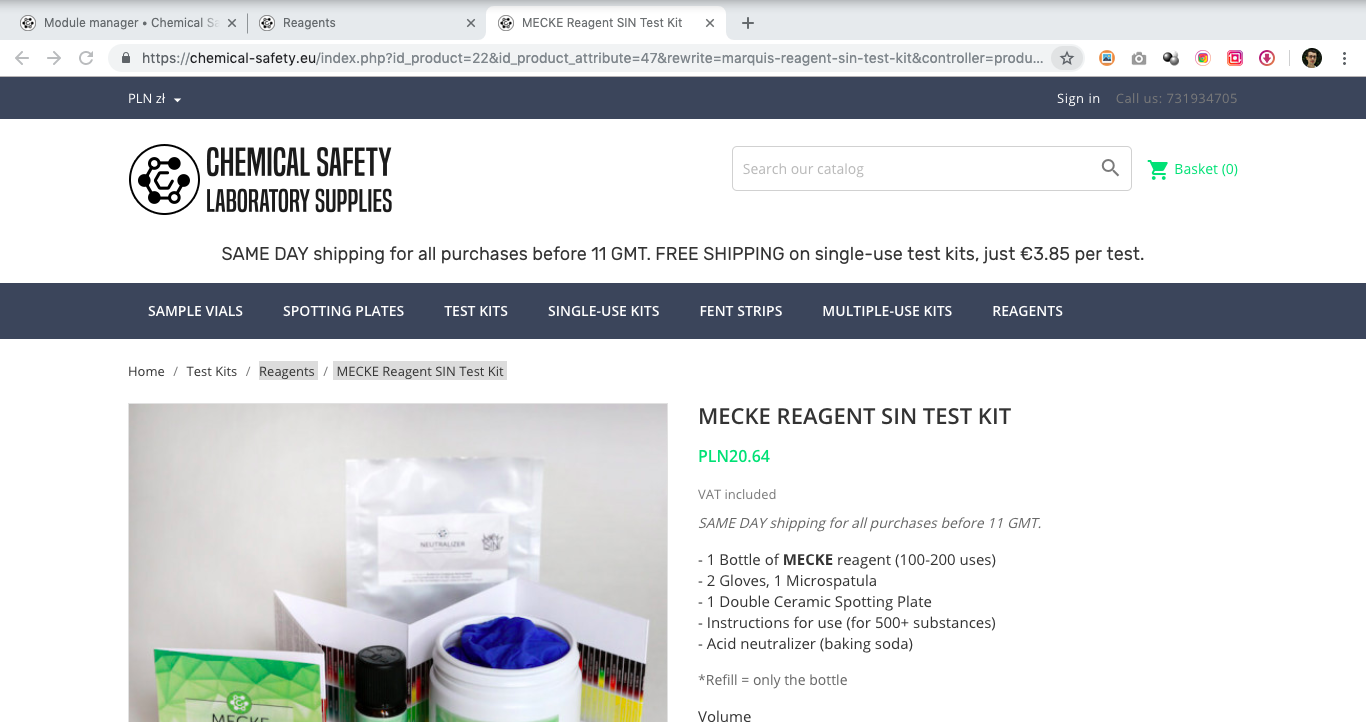The height and width of the screenshot is (722, 1366).
Task: Click the browser back arrow
Action: [22, 58]
